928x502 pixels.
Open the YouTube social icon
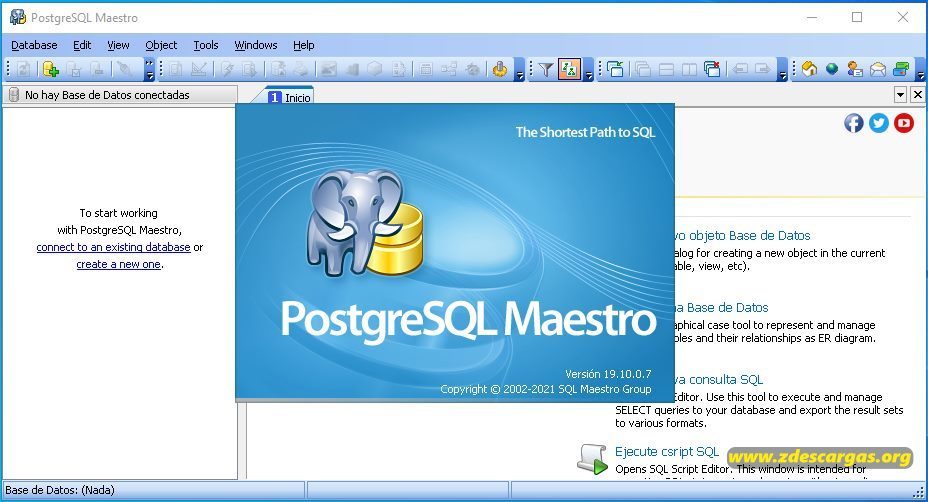click(x=904, y=123)
